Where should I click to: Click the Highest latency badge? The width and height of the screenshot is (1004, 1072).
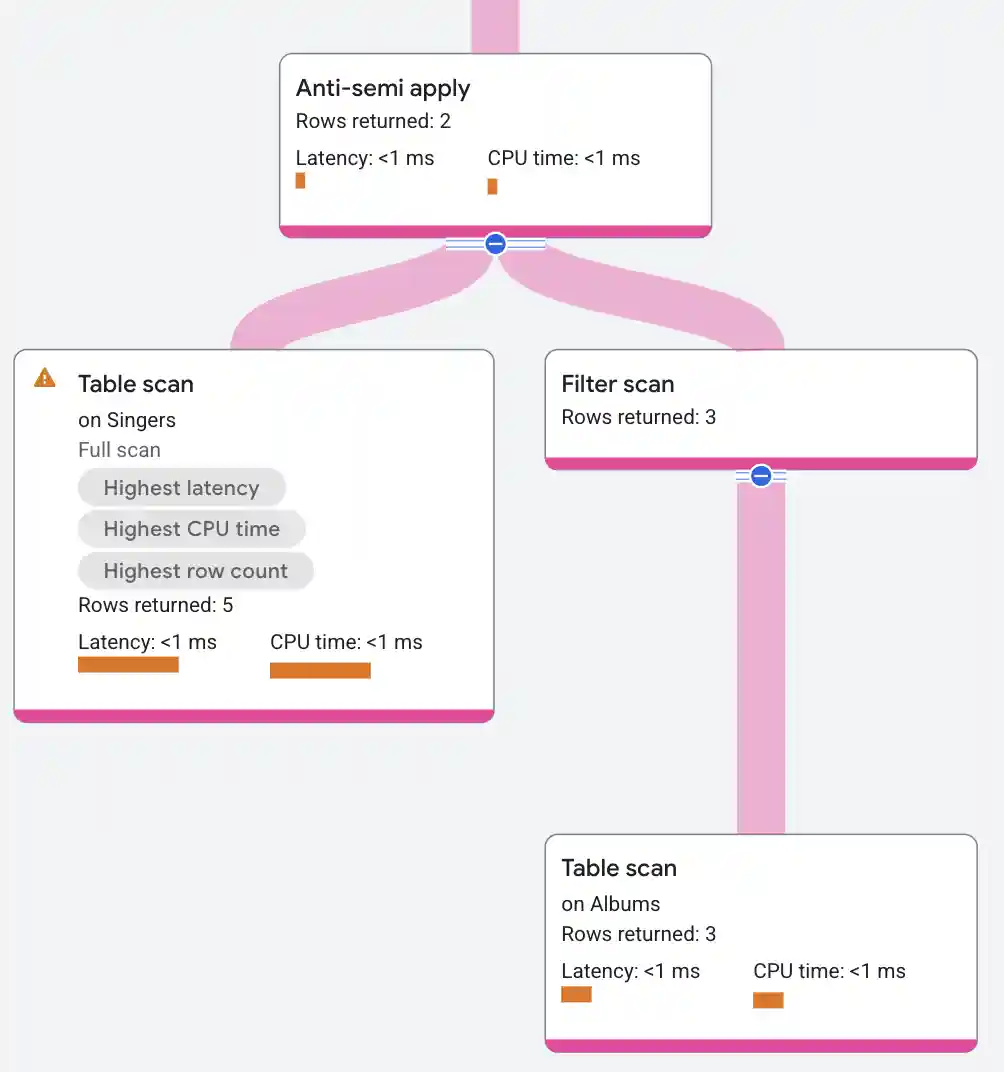click(181, 487)
